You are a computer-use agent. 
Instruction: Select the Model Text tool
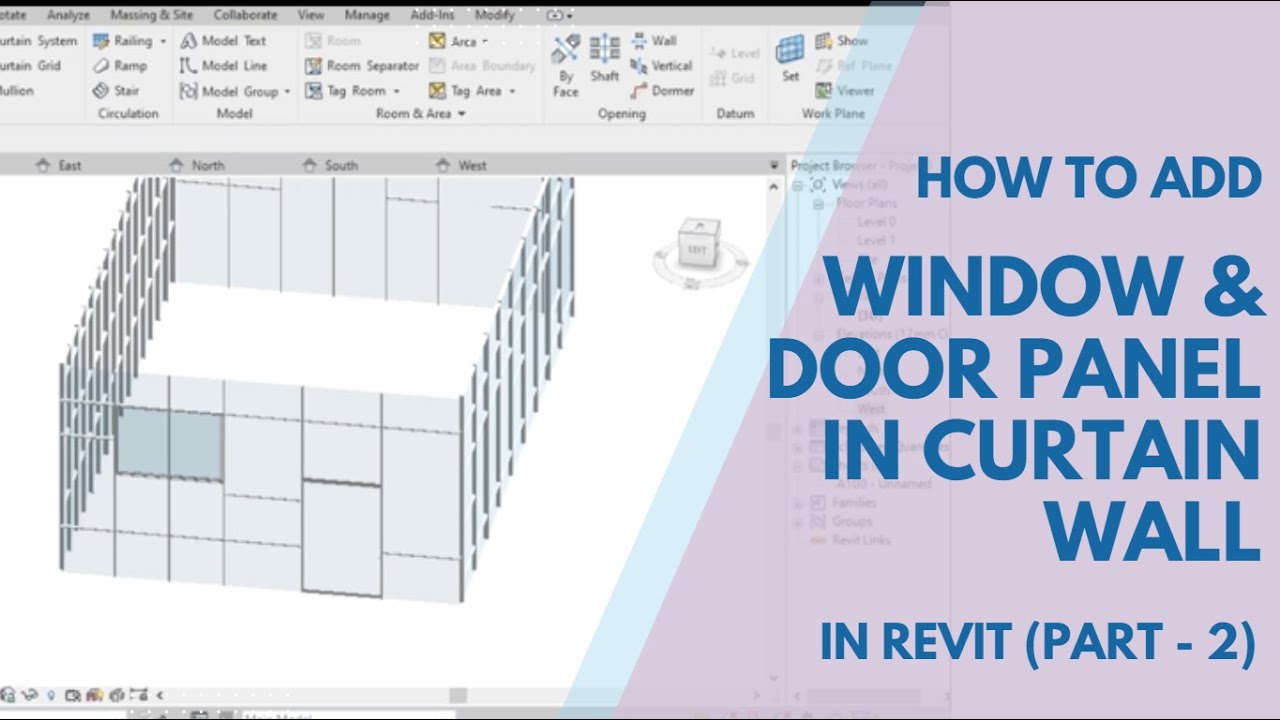(223, 41)
